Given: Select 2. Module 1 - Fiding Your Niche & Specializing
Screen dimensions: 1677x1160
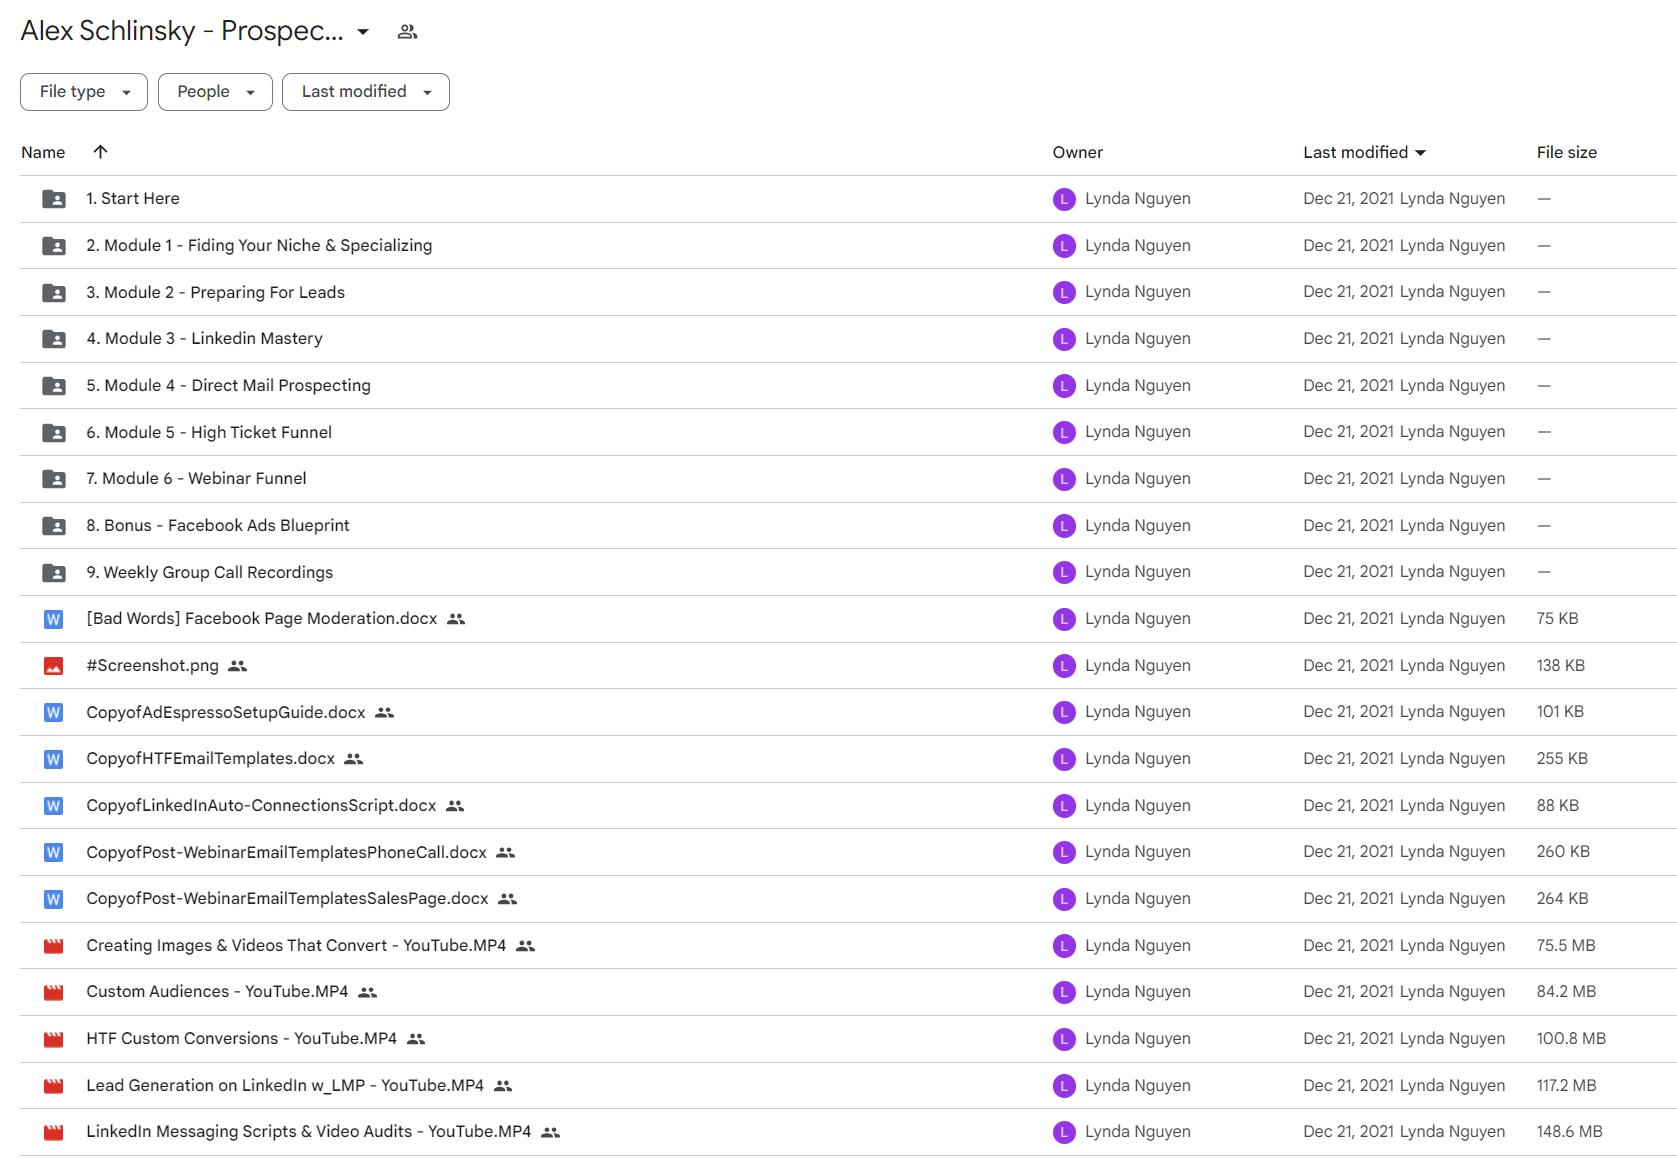Looking at the screenshot, I should coord(259,246).
